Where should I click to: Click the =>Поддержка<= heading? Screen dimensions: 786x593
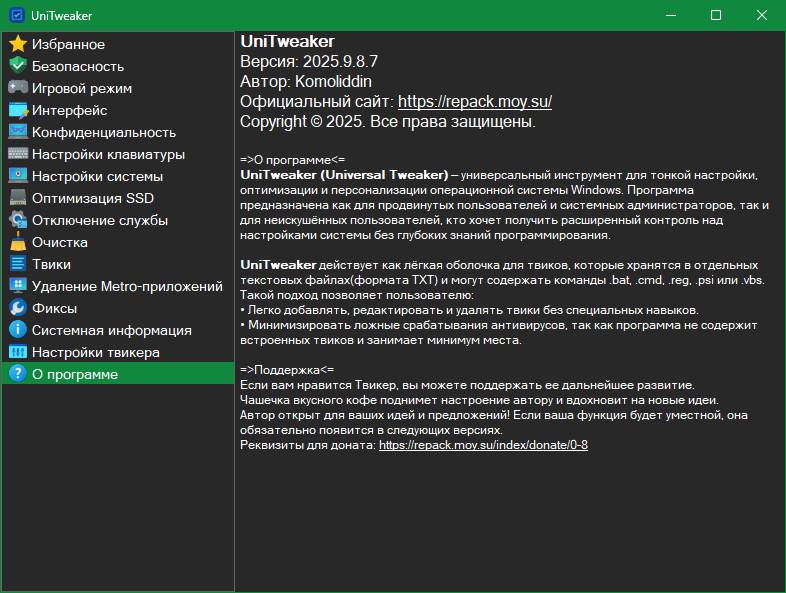point(287,370)
